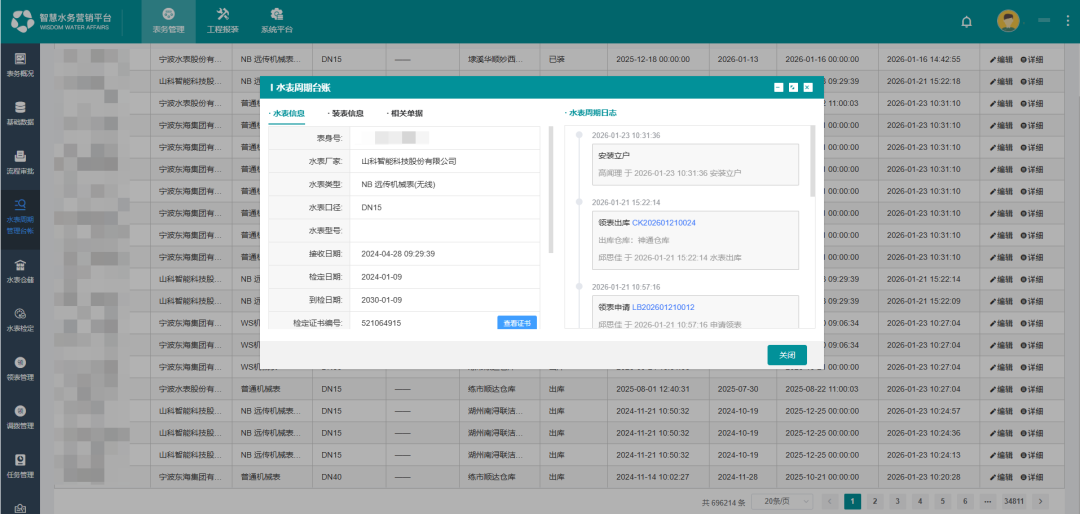Viewport: 1080px width, 514px height.
Task: Open 领表管理 sidebar module
Action: pos(20,368)
